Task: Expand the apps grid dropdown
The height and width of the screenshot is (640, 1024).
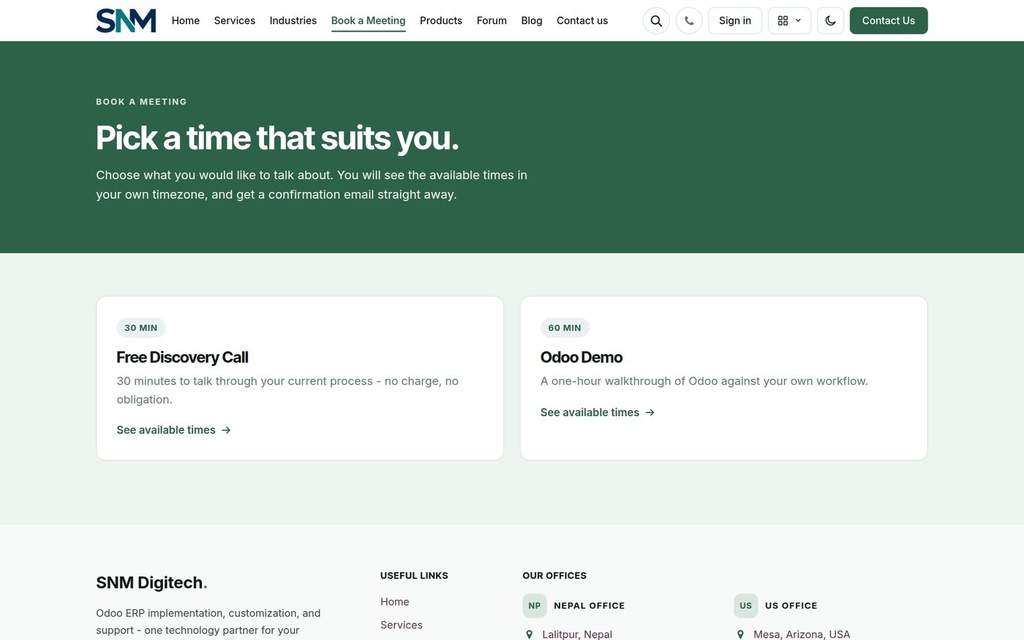Action: [x=790, y=21]
